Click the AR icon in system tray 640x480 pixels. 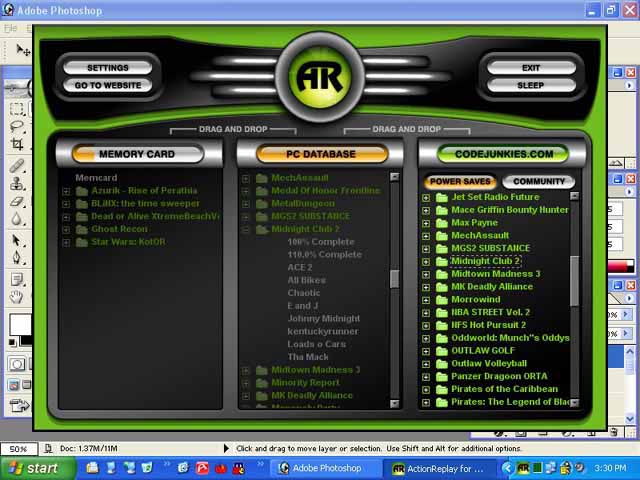[523, 468]
